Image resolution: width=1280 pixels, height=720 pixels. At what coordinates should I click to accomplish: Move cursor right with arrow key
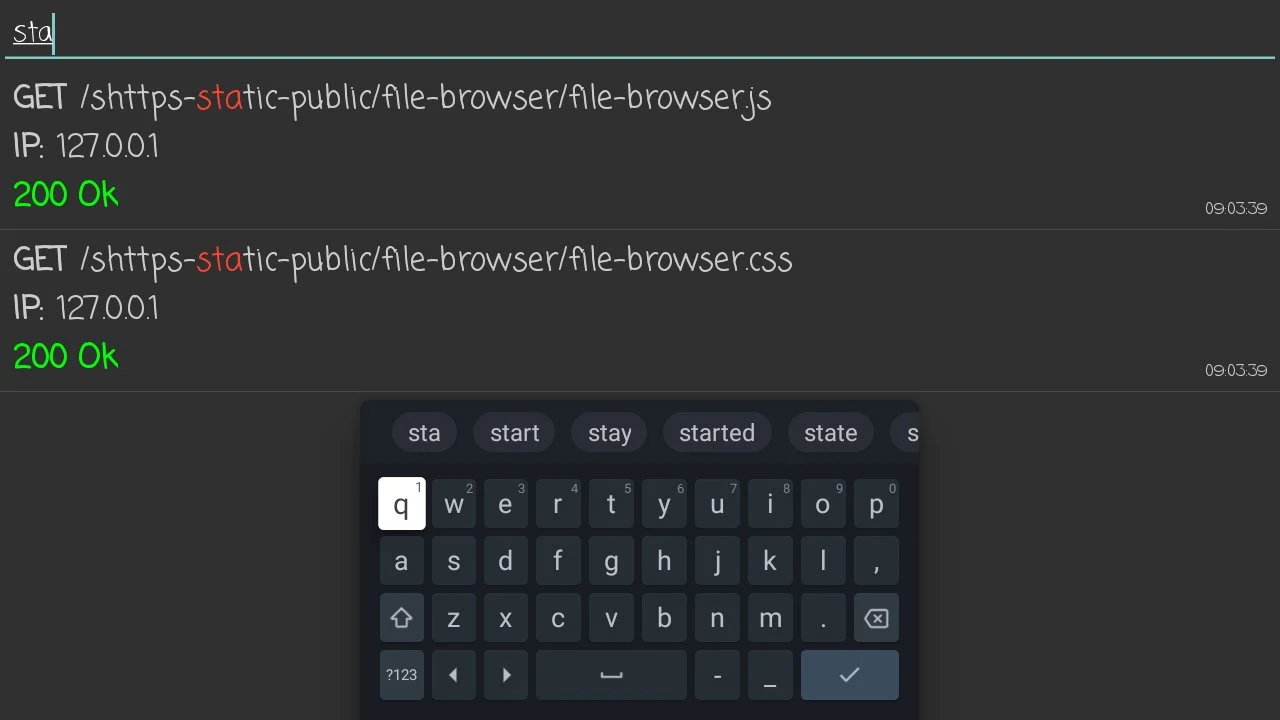(x=506, y=675)
